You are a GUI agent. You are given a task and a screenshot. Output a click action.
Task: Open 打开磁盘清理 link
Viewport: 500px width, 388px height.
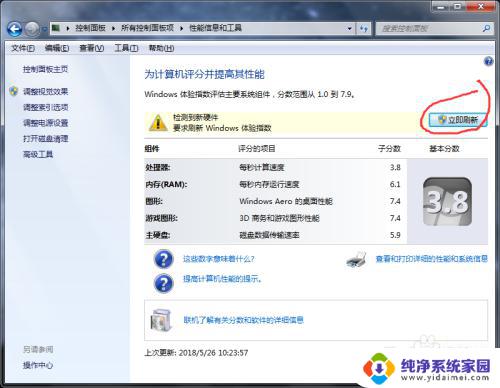[45, 139]
